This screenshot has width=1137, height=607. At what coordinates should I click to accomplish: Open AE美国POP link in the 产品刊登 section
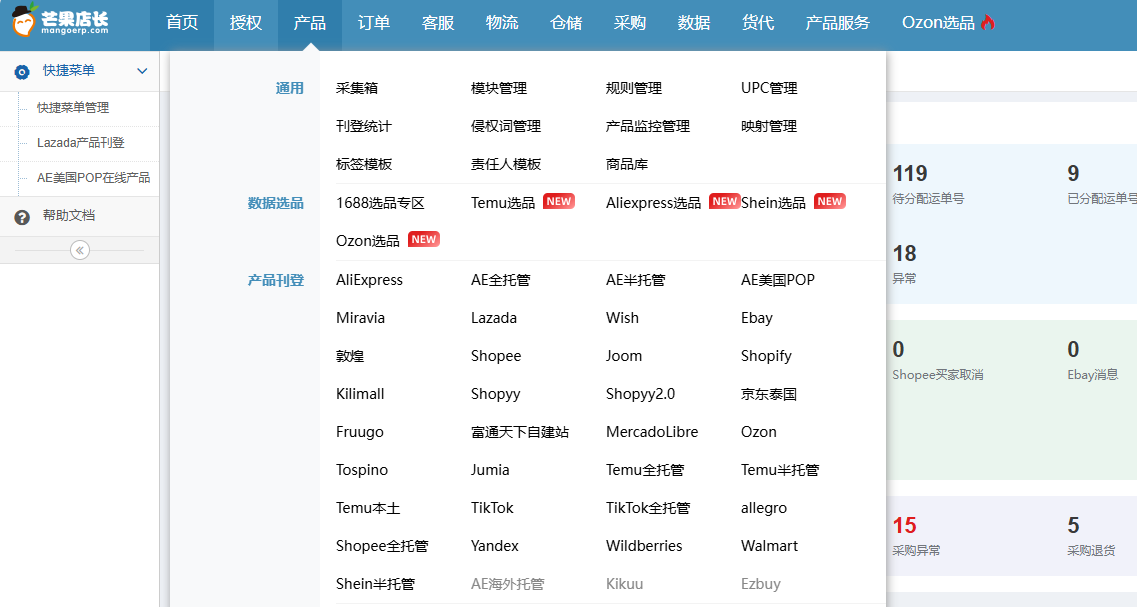coord(777,280)
